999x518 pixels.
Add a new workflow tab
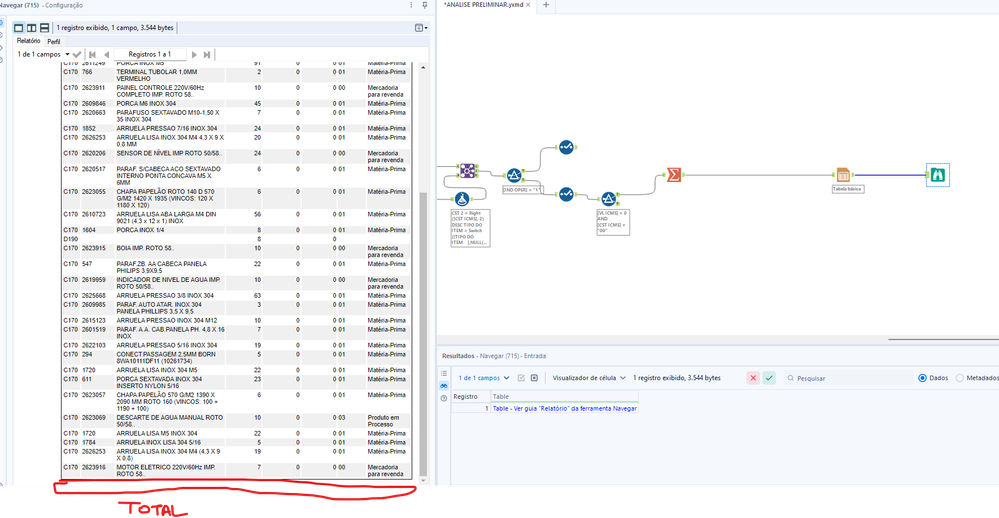click(546, 5)
